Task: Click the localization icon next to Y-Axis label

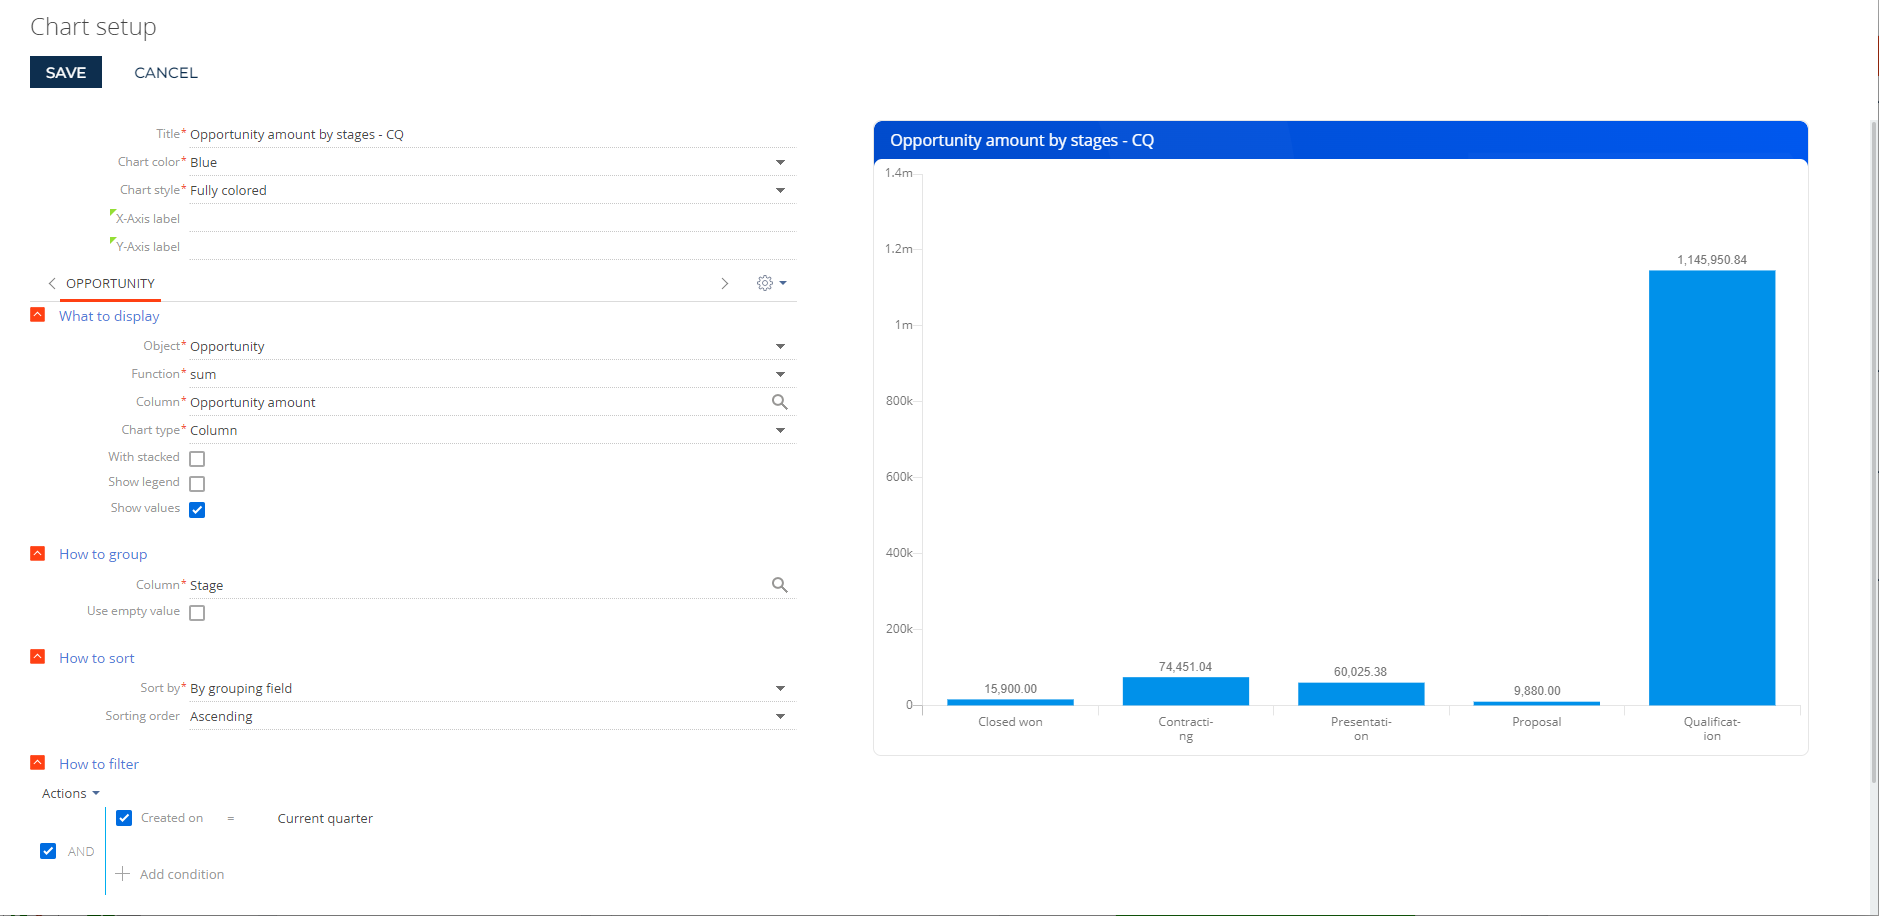Action: 113,240
